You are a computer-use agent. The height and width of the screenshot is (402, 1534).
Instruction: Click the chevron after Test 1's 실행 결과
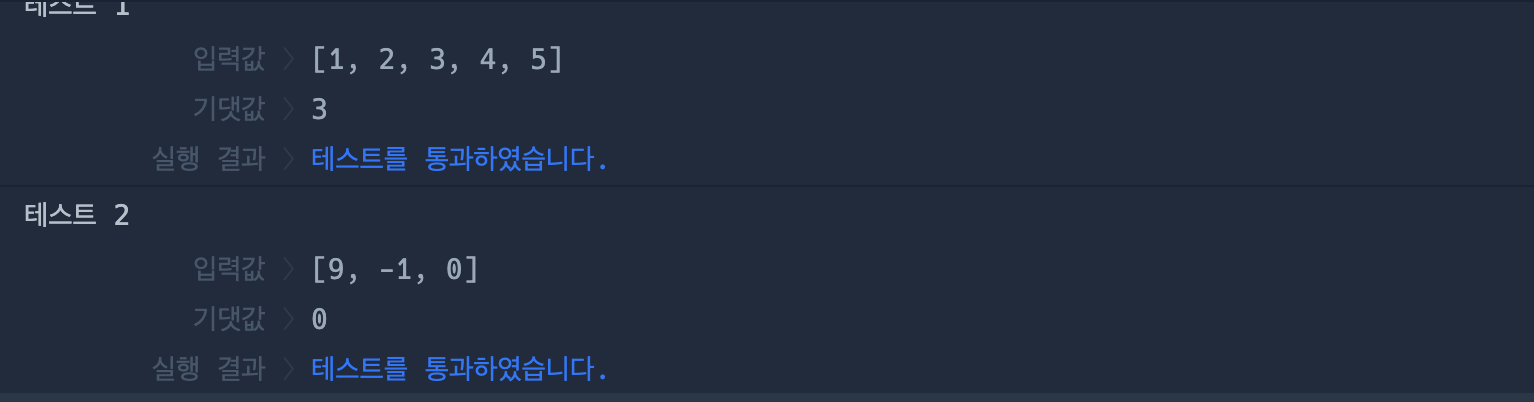[288, 159]
